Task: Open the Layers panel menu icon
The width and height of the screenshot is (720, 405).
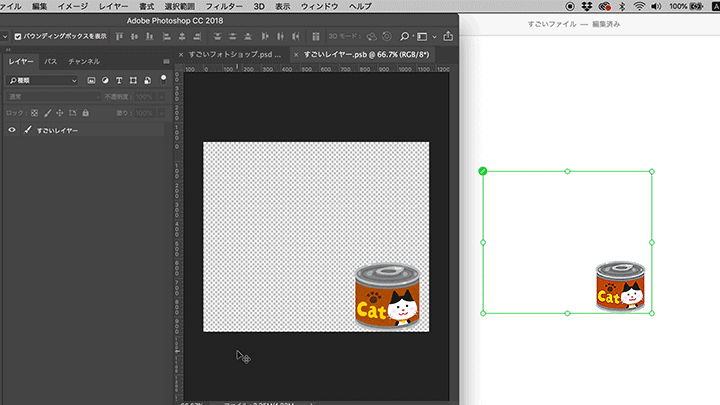Action: coord(166,61)
